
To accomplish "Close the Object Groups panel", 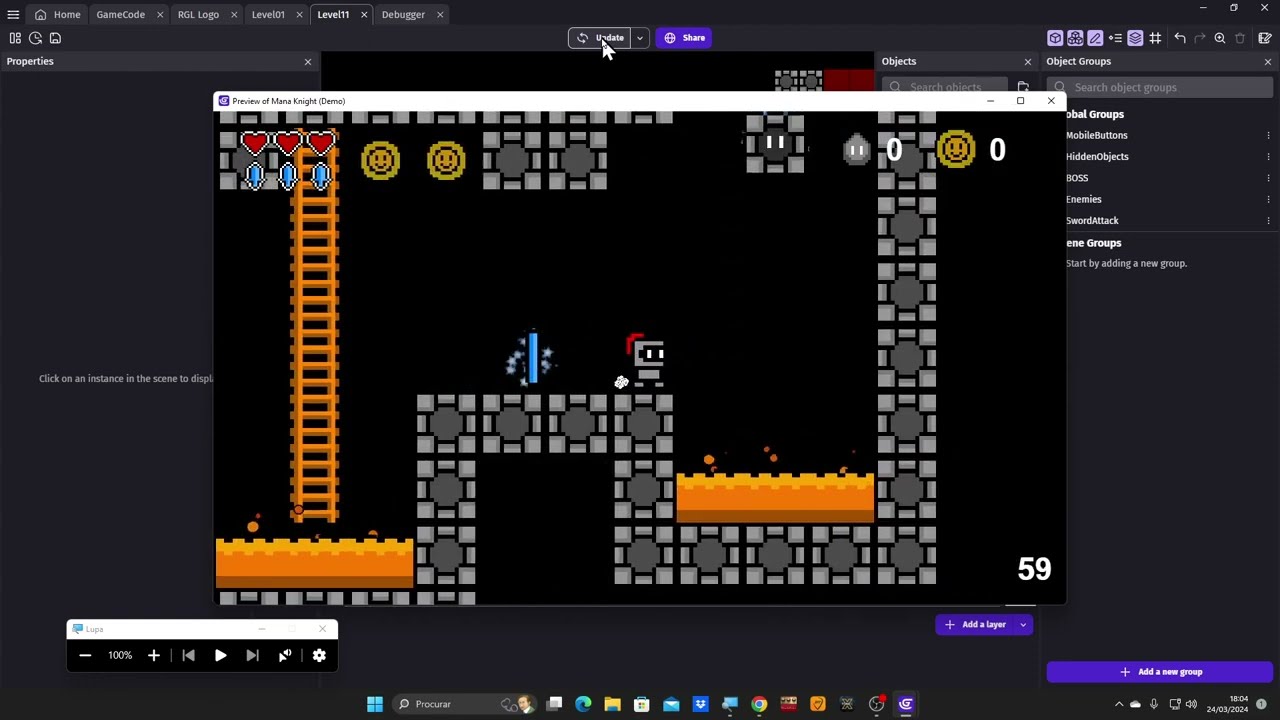I will click(1268, 61).
